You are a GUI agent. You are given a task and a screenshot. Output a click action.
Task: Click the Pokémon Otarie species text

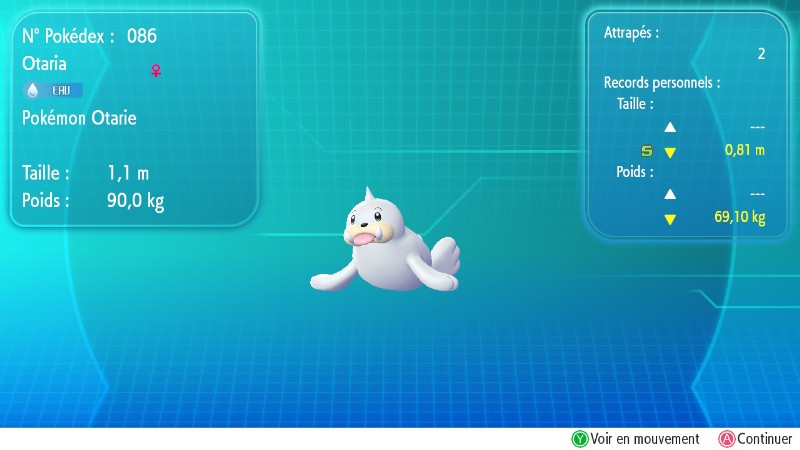click(x=79, y=118)
